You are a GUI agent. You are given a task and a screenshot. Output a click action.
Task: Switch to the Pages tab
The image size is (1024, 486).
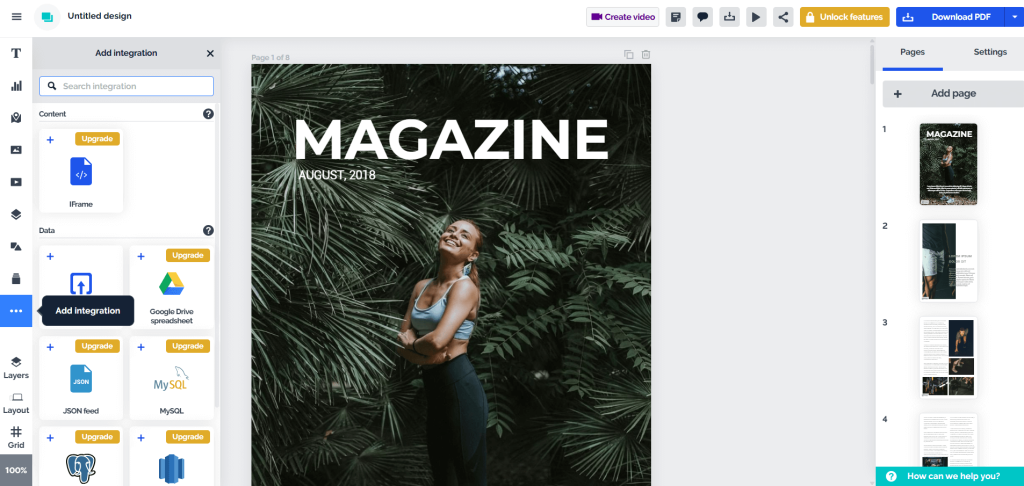pyautogui.click(x=912, y=52)
